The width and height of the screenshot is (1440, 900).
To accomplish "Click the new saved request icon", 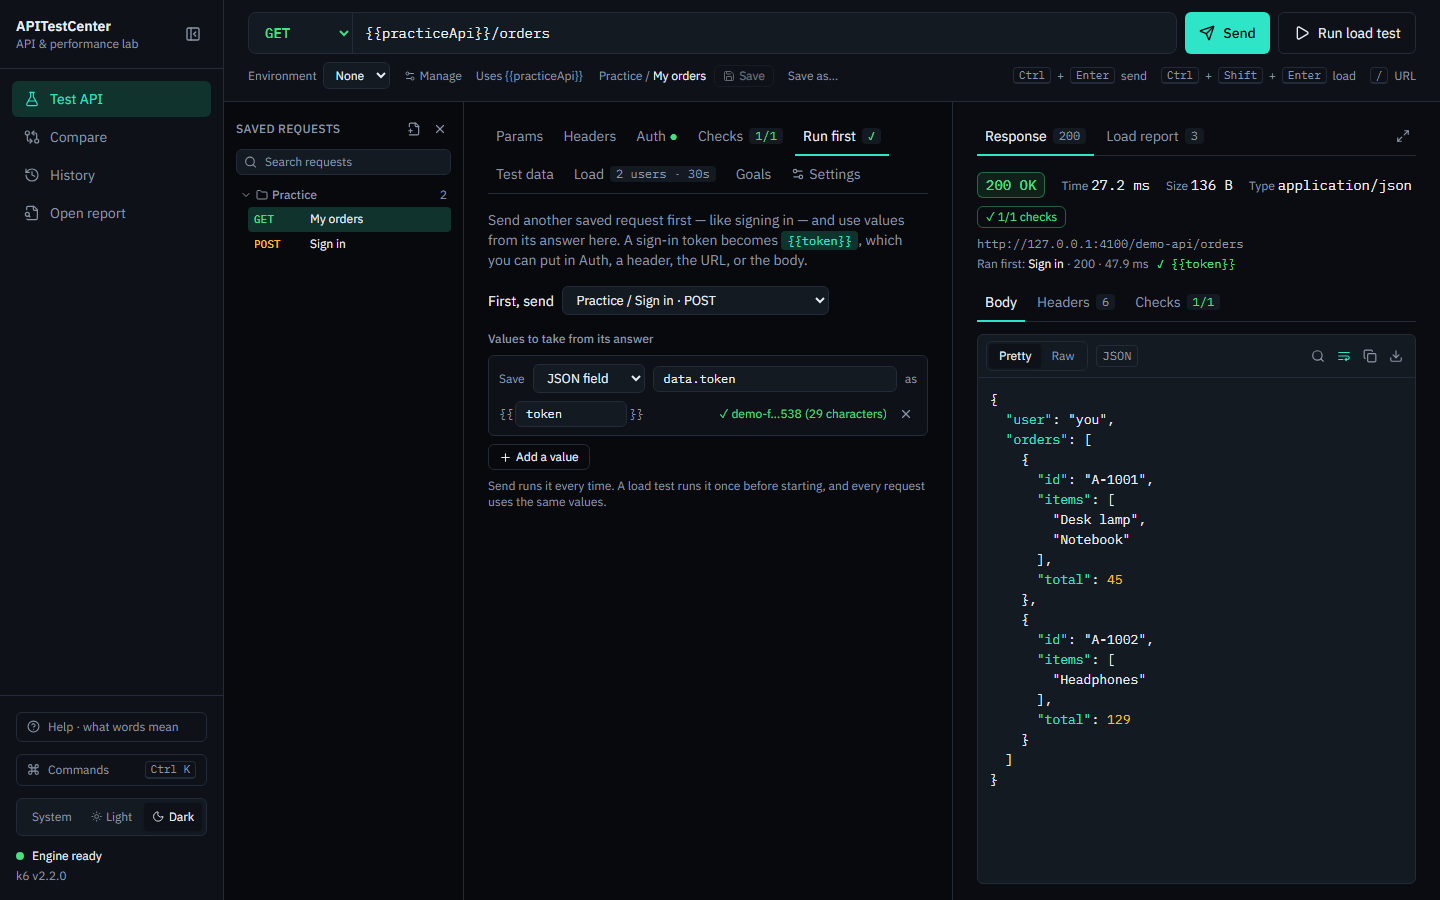I will (x=414, y=129).
